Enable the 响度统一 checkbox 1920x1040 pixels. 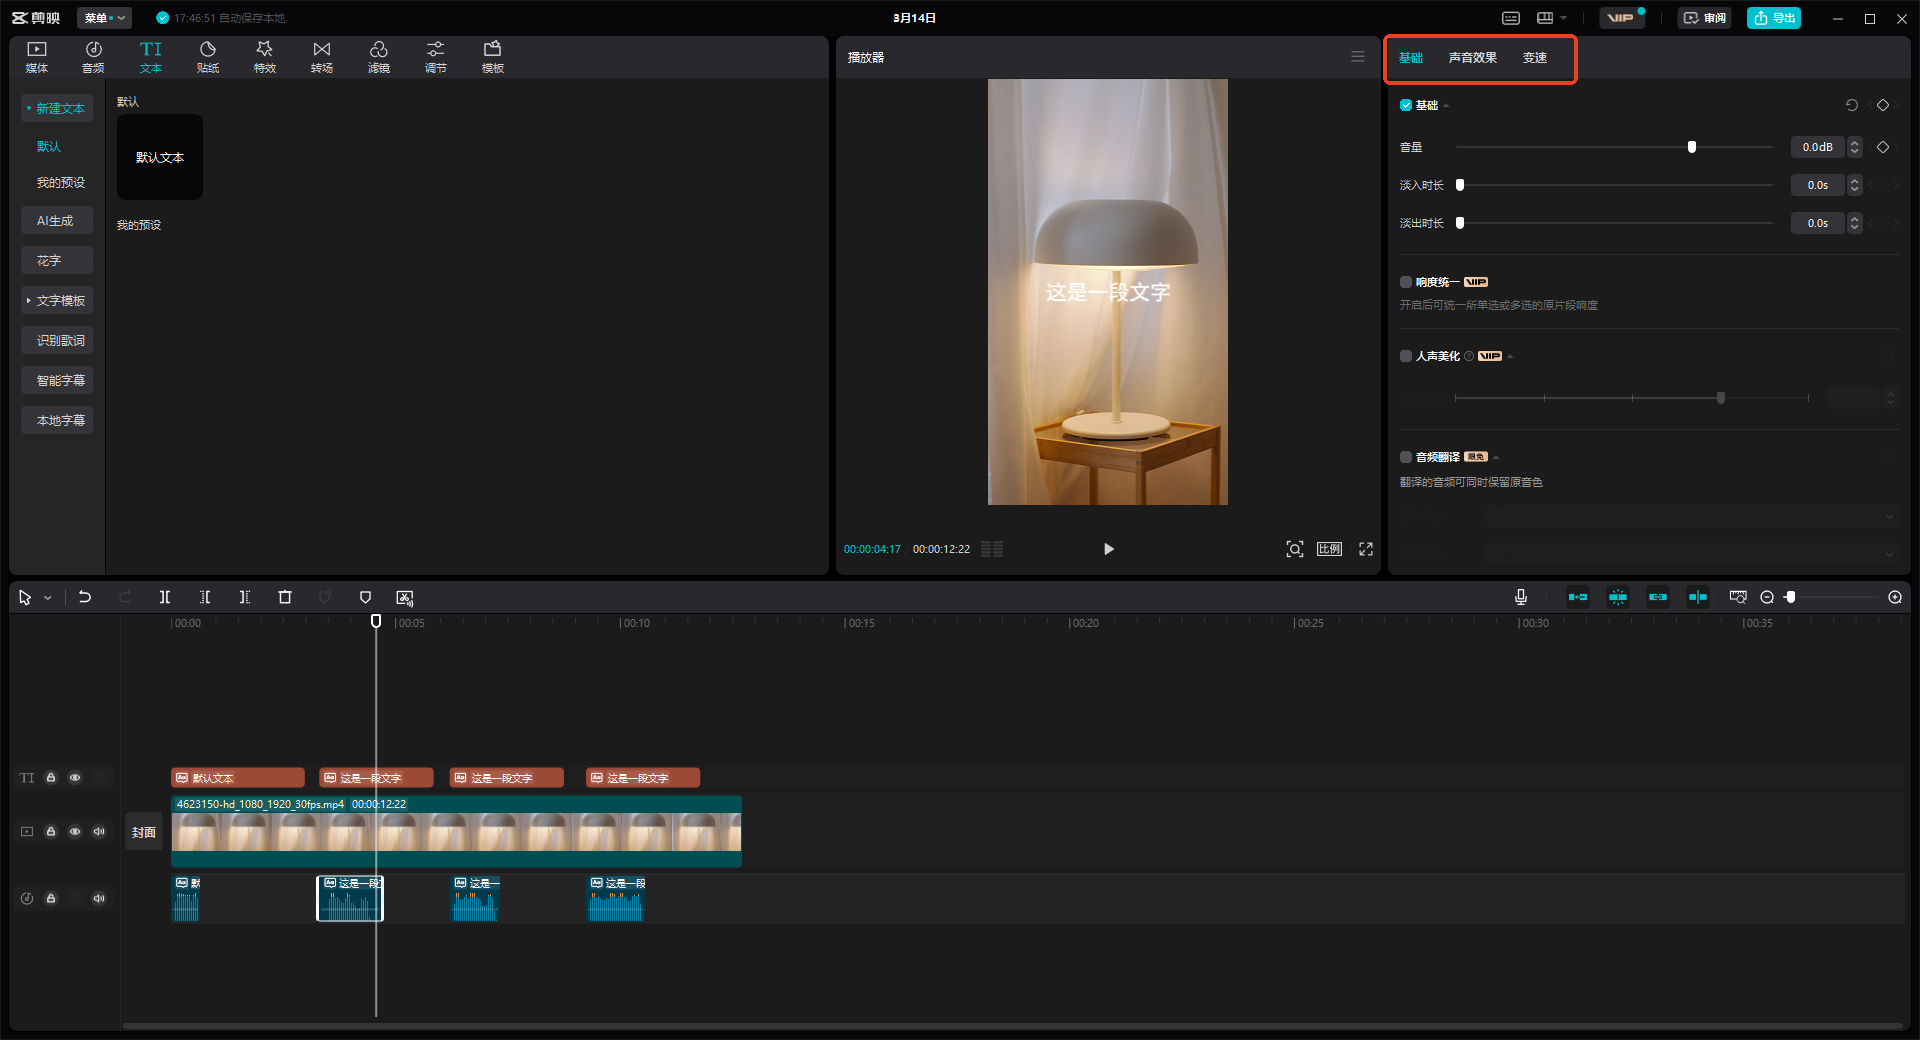tap(1406, 282)
